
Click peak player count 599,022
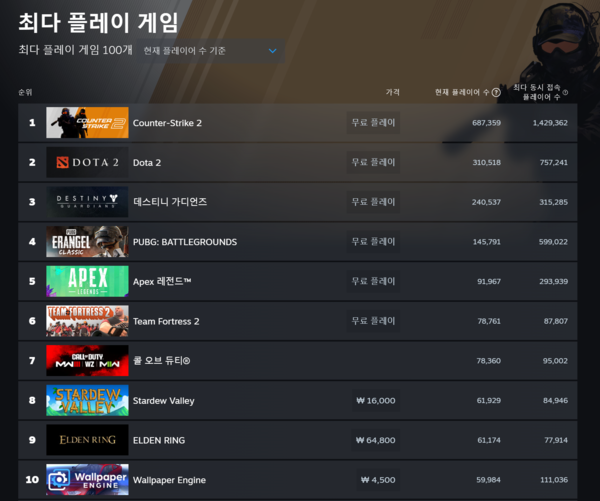pos(553,242)
